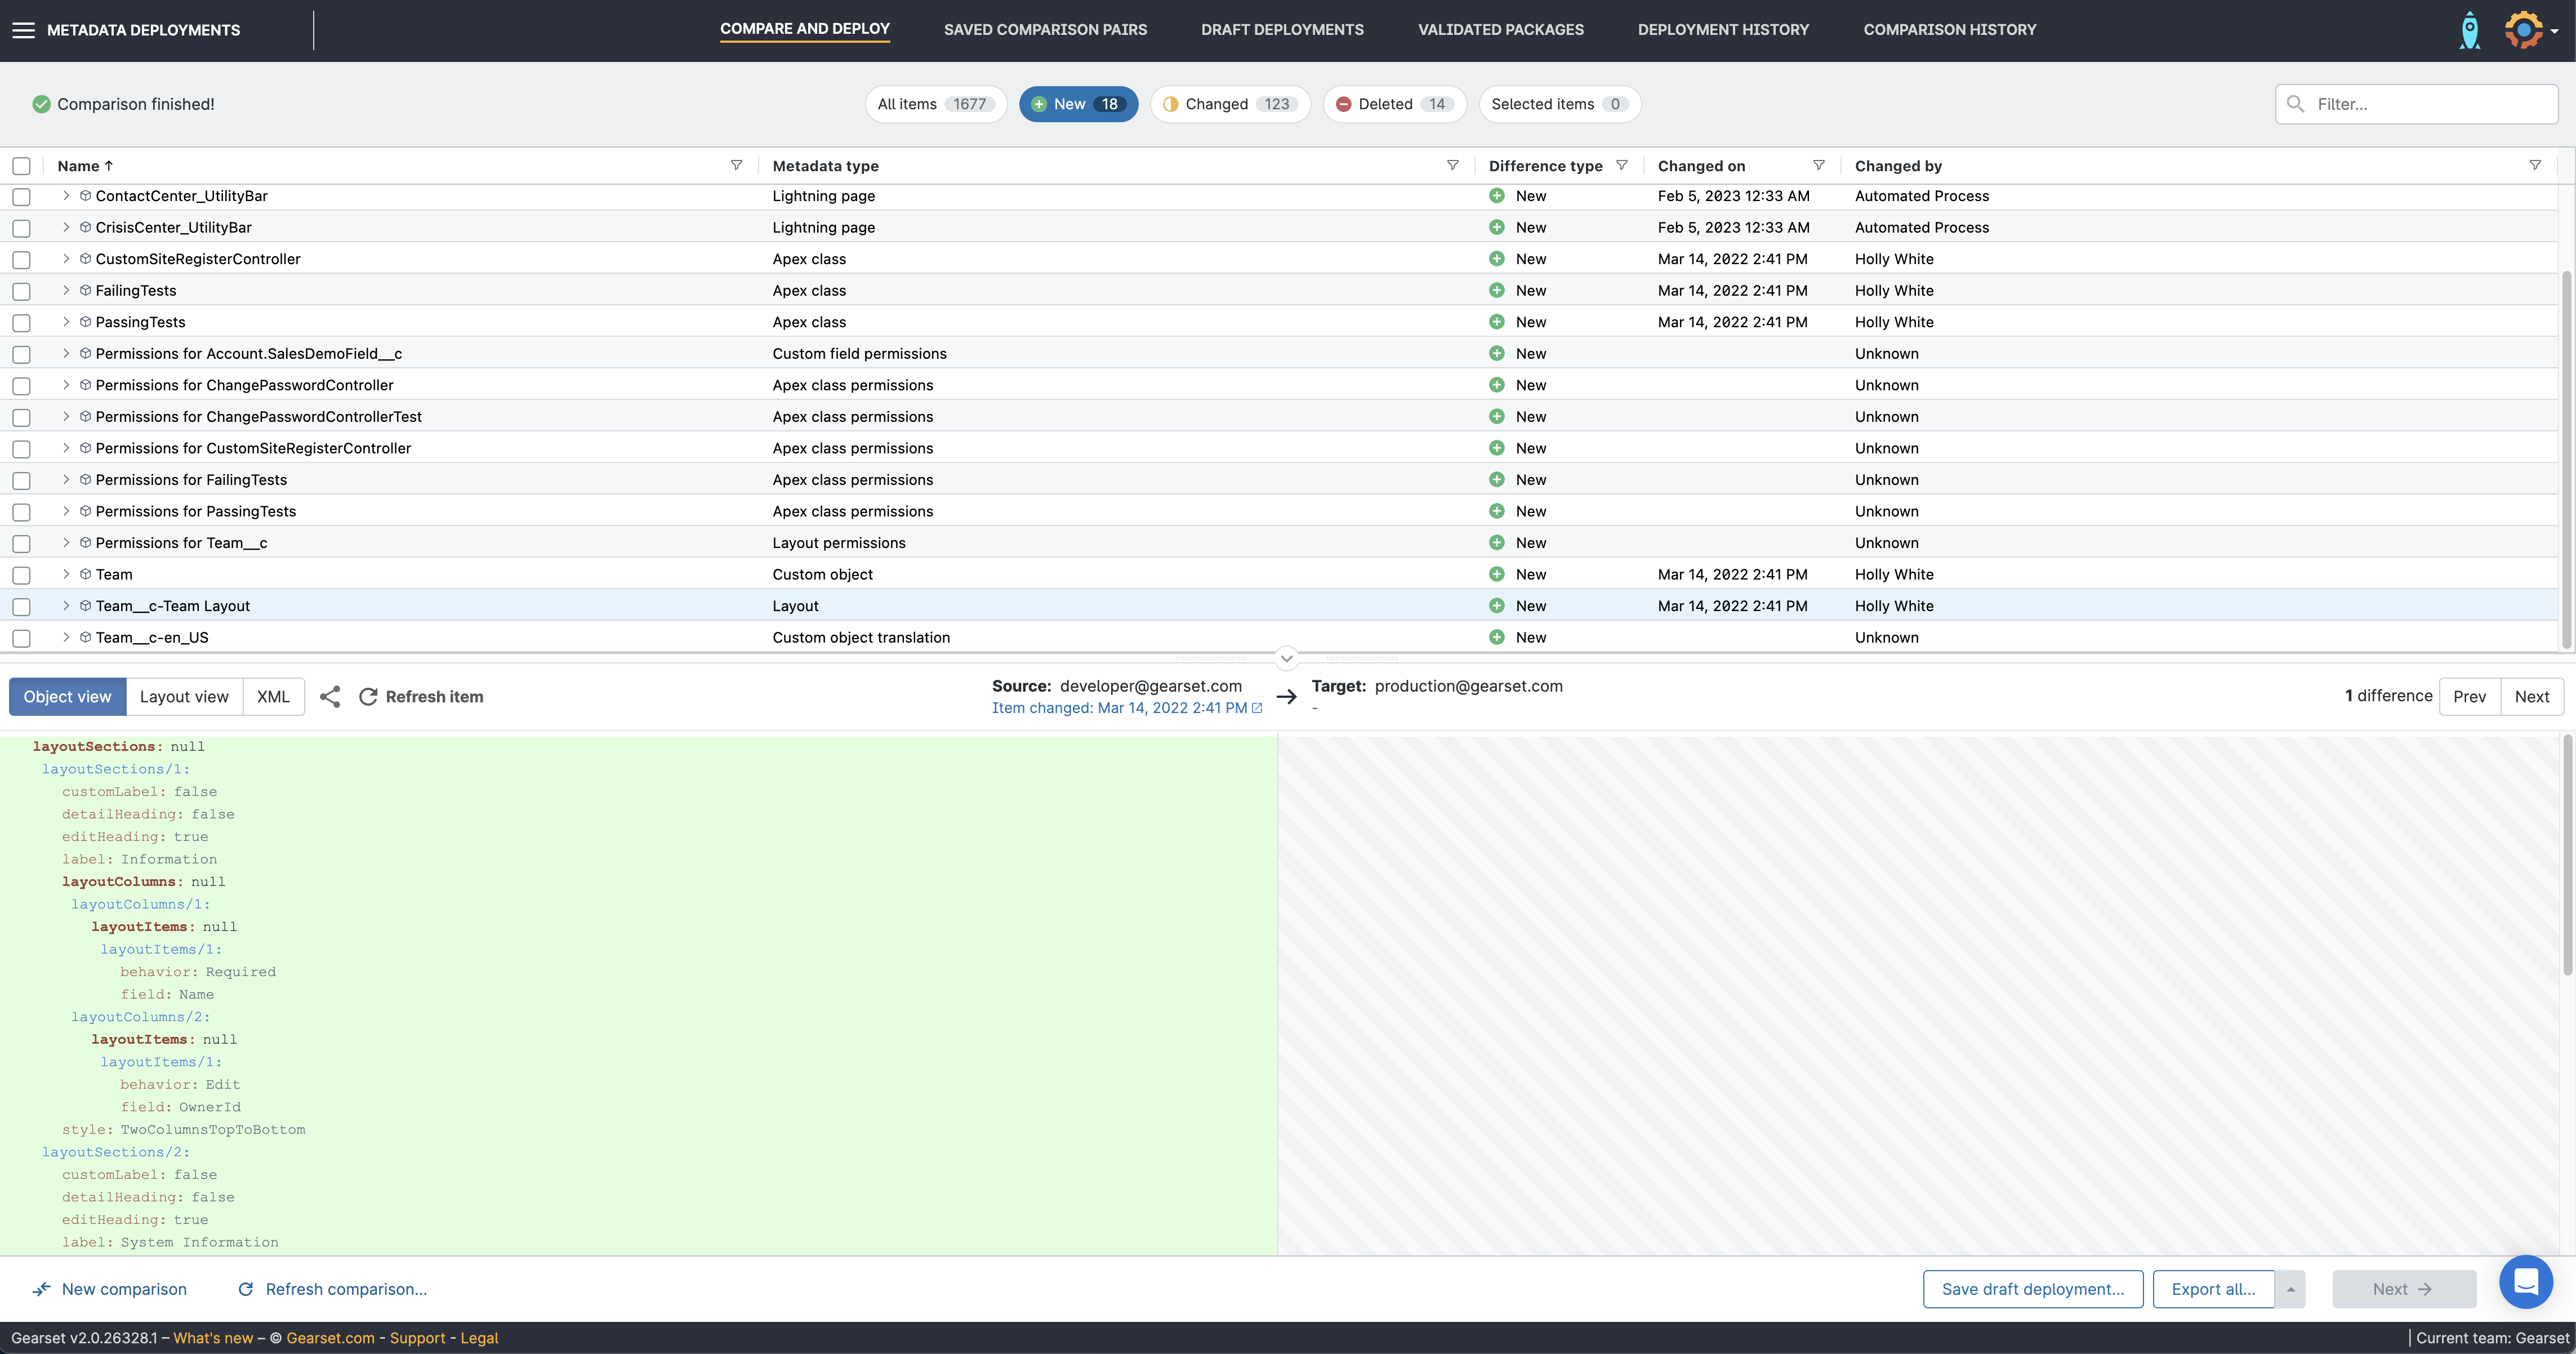Open the Export all dropdown arrow

click(x=2290, y=1289)
